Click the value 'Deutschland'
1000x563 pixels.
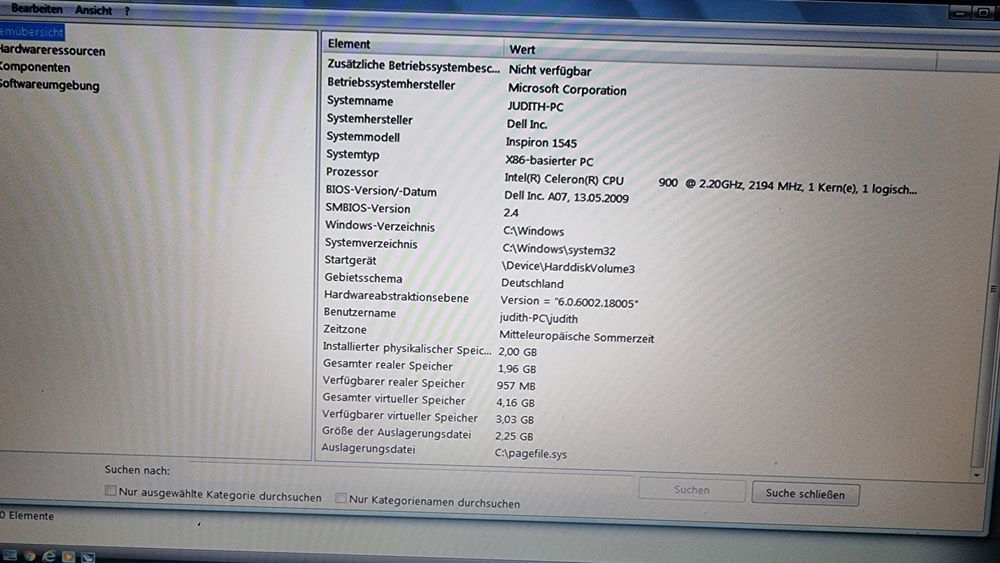(x=532, y=283)
